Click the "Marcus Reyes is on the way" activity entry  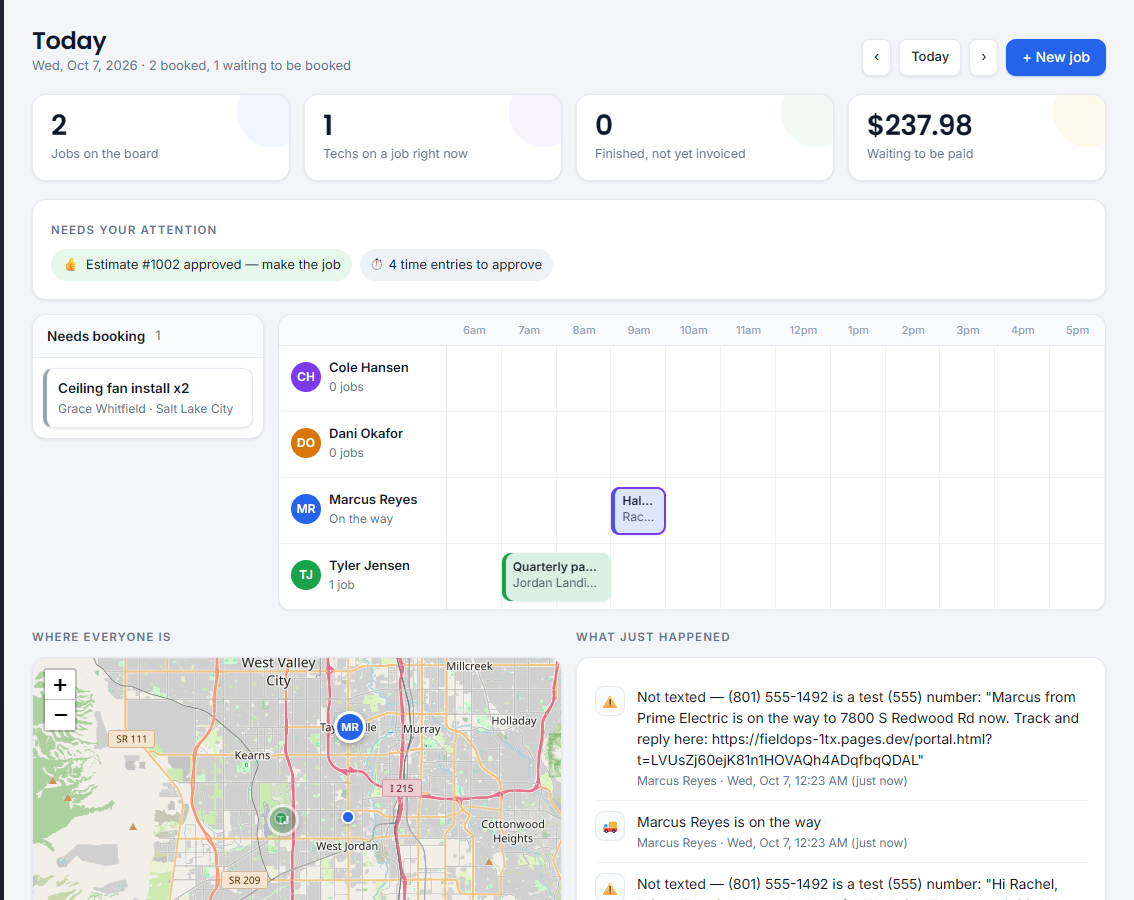841,832
